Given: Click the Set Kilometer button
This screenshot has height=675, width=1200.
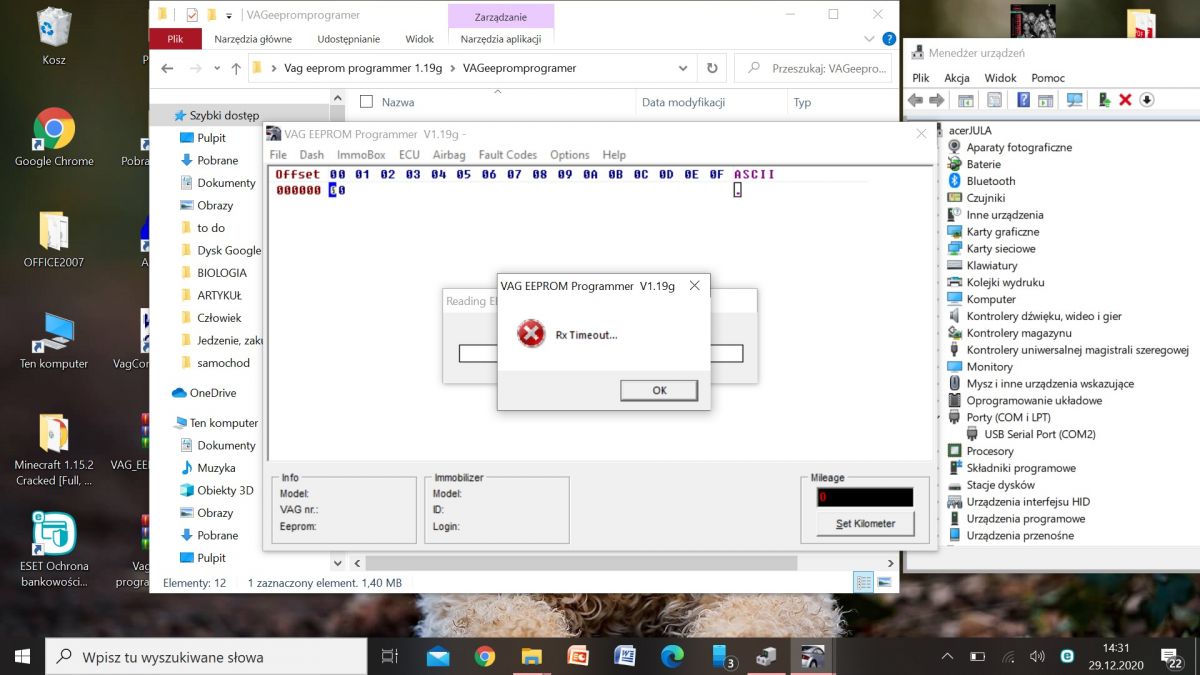Looking at the screenshot, I should (x=866, y=523).
